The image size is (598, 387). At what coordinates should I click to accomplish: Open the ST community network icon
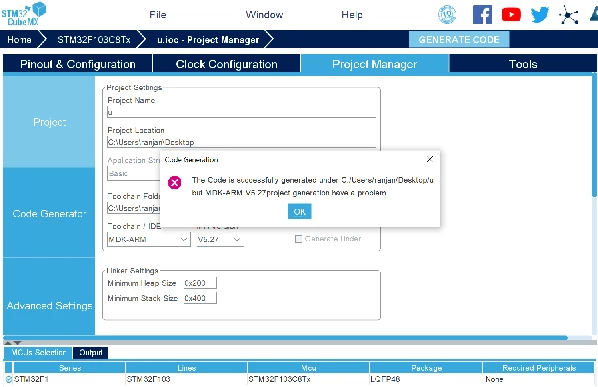point(569,15)
